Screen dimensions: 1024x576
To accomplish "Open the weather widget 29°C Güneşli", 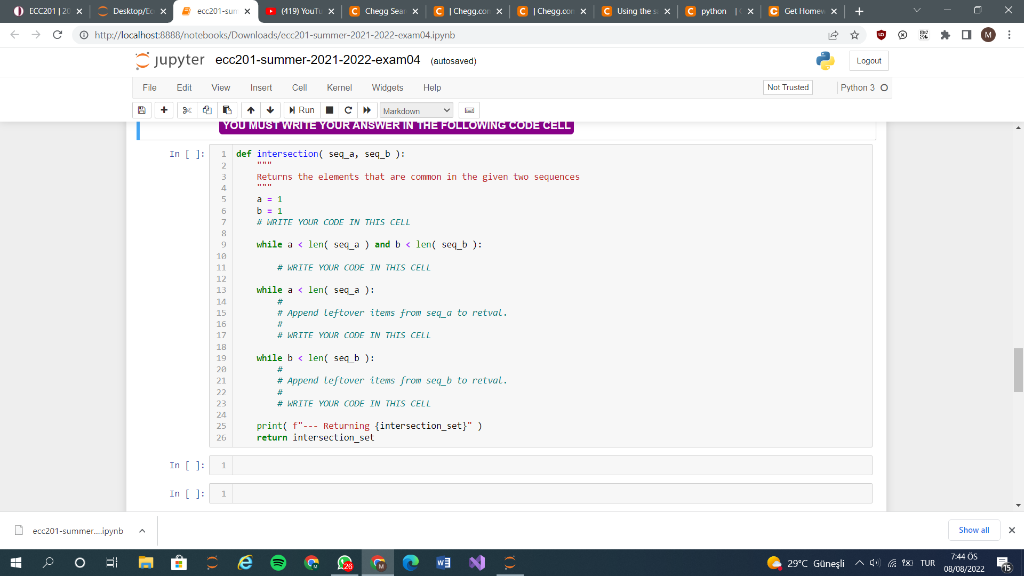I will 805,563.
